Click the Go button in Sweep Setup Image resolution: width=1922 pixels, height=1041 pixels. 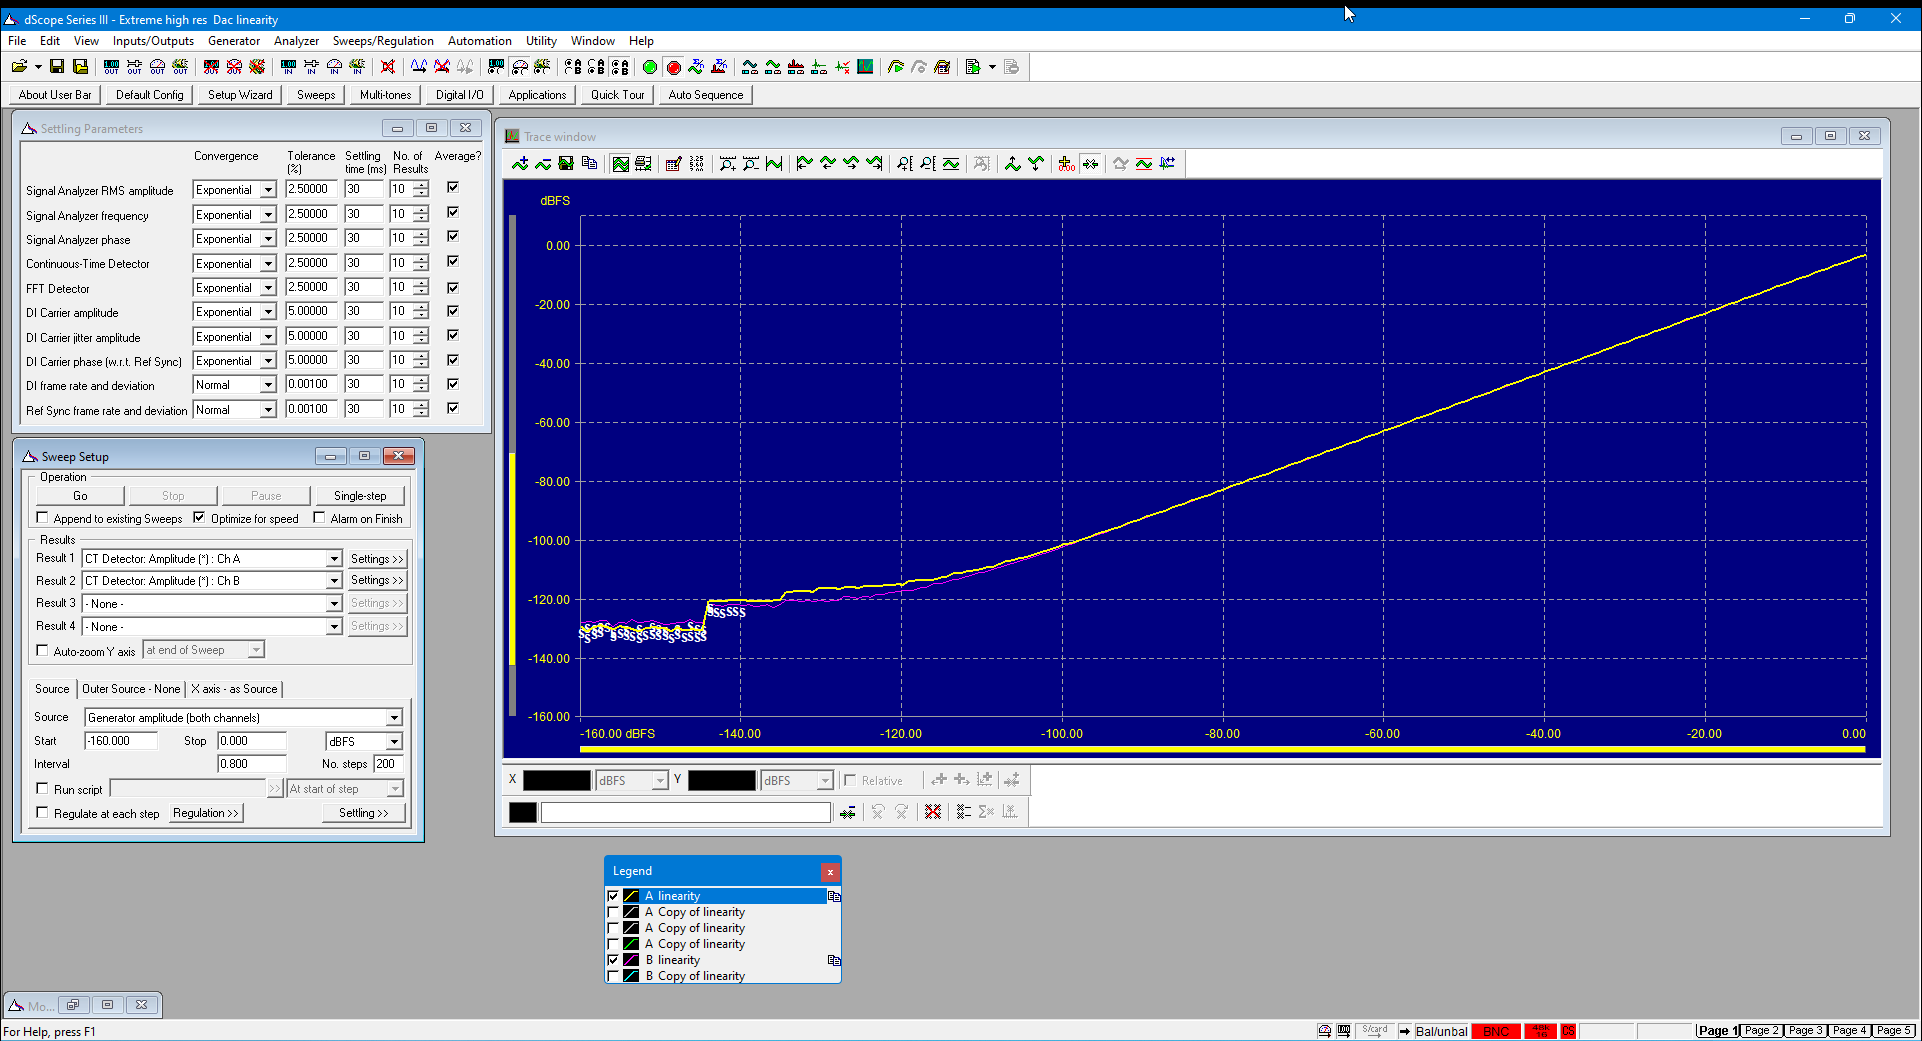[80, 496]
